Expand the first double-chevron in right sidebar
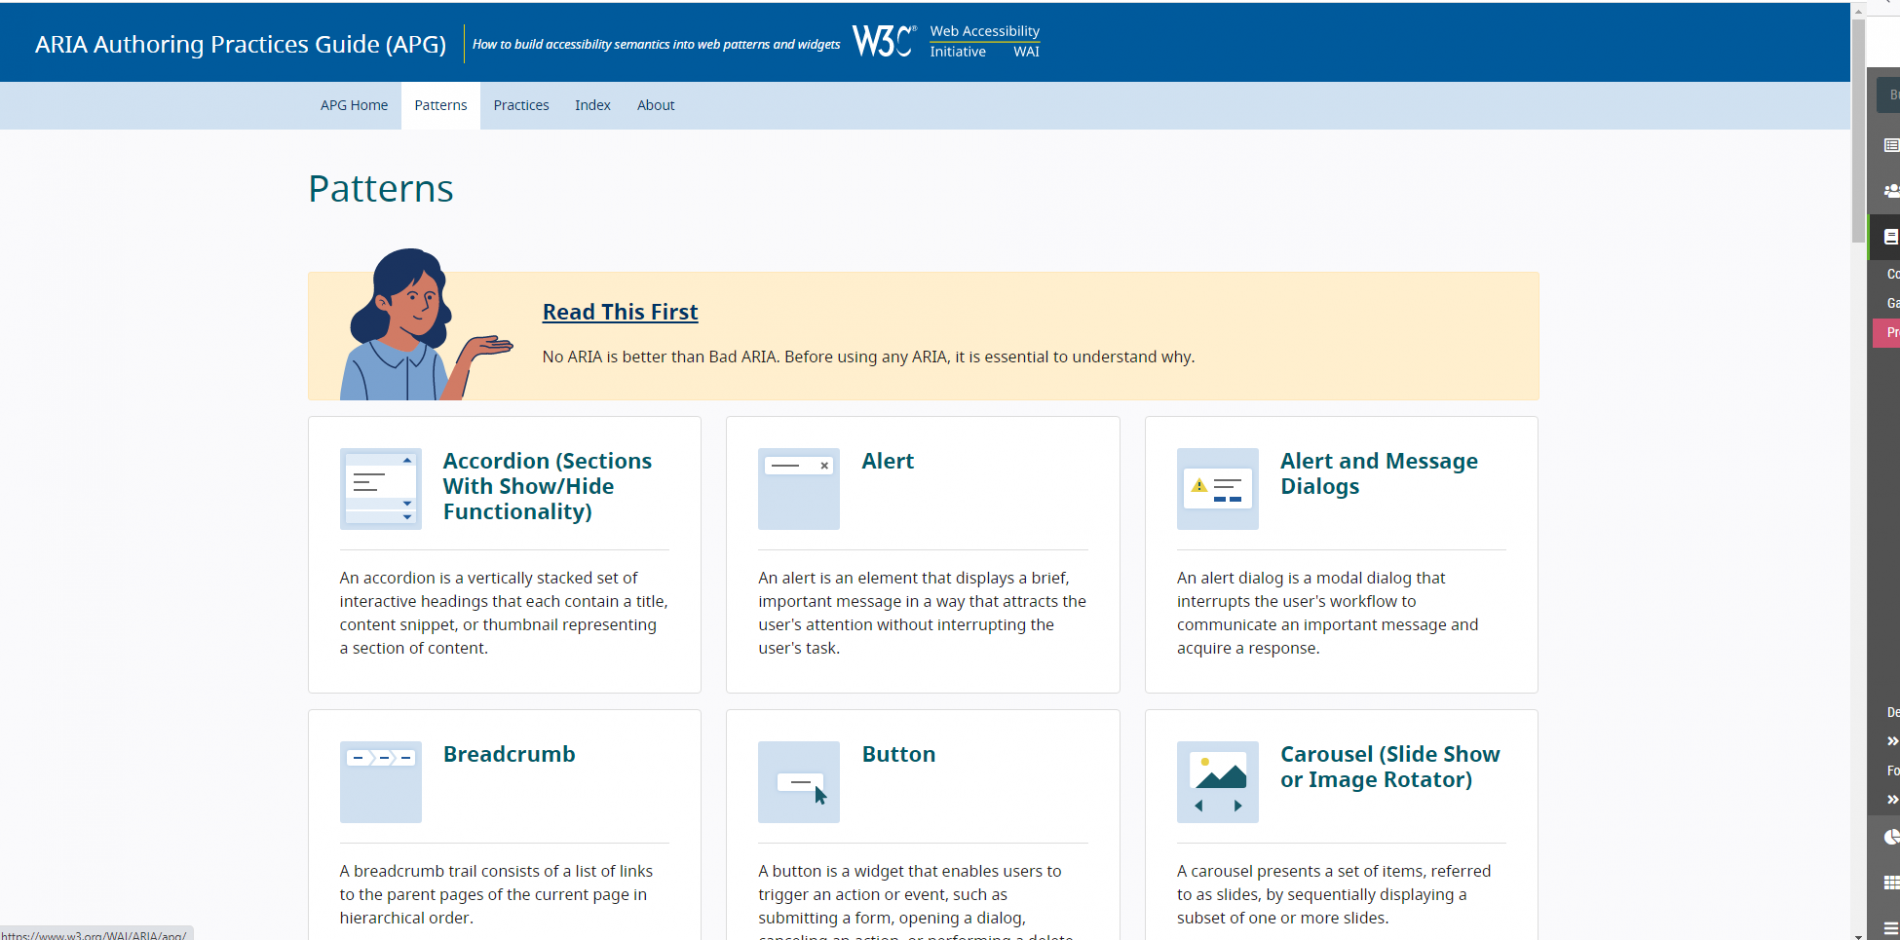Viewport: 1900px width, 940px height. tap(1891, 741)
